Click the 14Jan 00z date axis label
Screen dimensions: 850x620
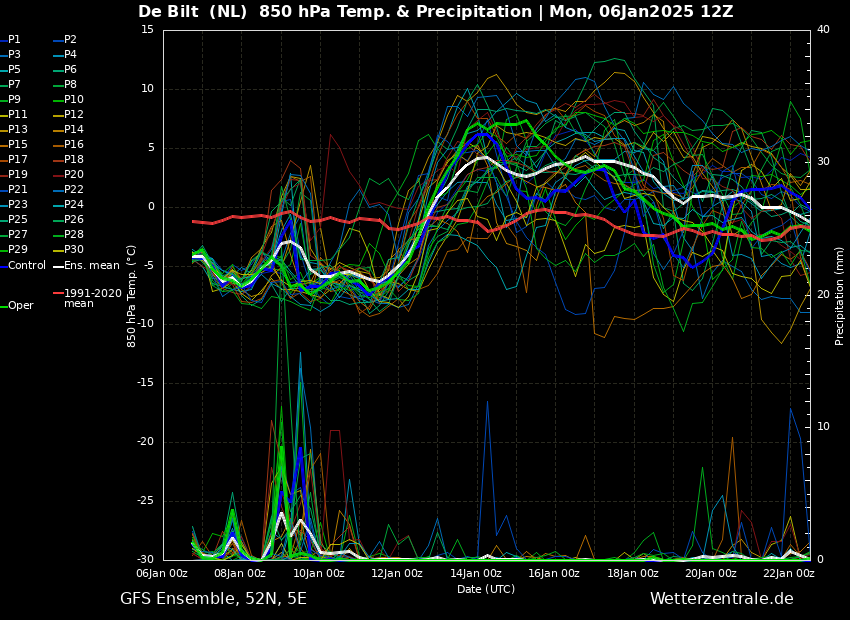click(x=475, y=573)
